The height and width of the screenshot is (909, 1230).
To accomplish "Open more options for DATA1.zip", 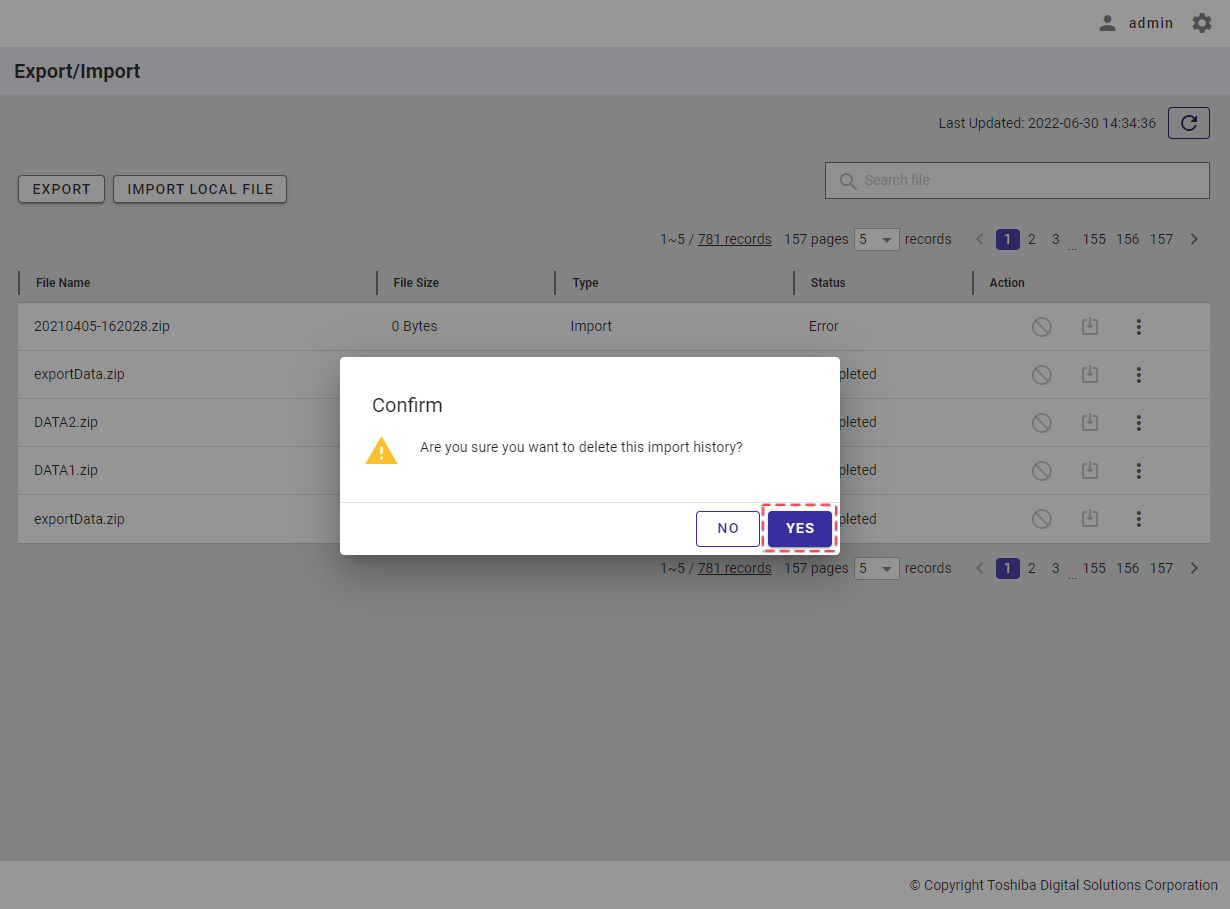I will coord(1138,471).
